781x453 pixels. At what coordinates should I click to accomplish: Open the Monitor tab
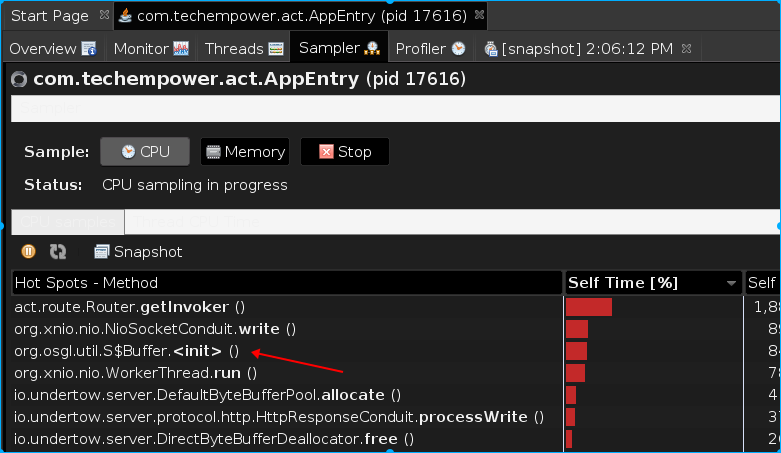click(151, 48)
